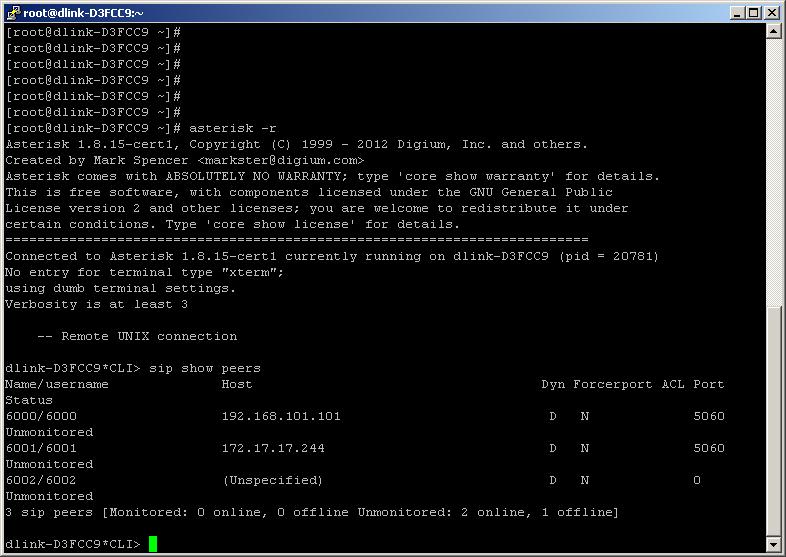Click the 'Dyn' column header
The image size is (786, 557).
coord(553,385)
